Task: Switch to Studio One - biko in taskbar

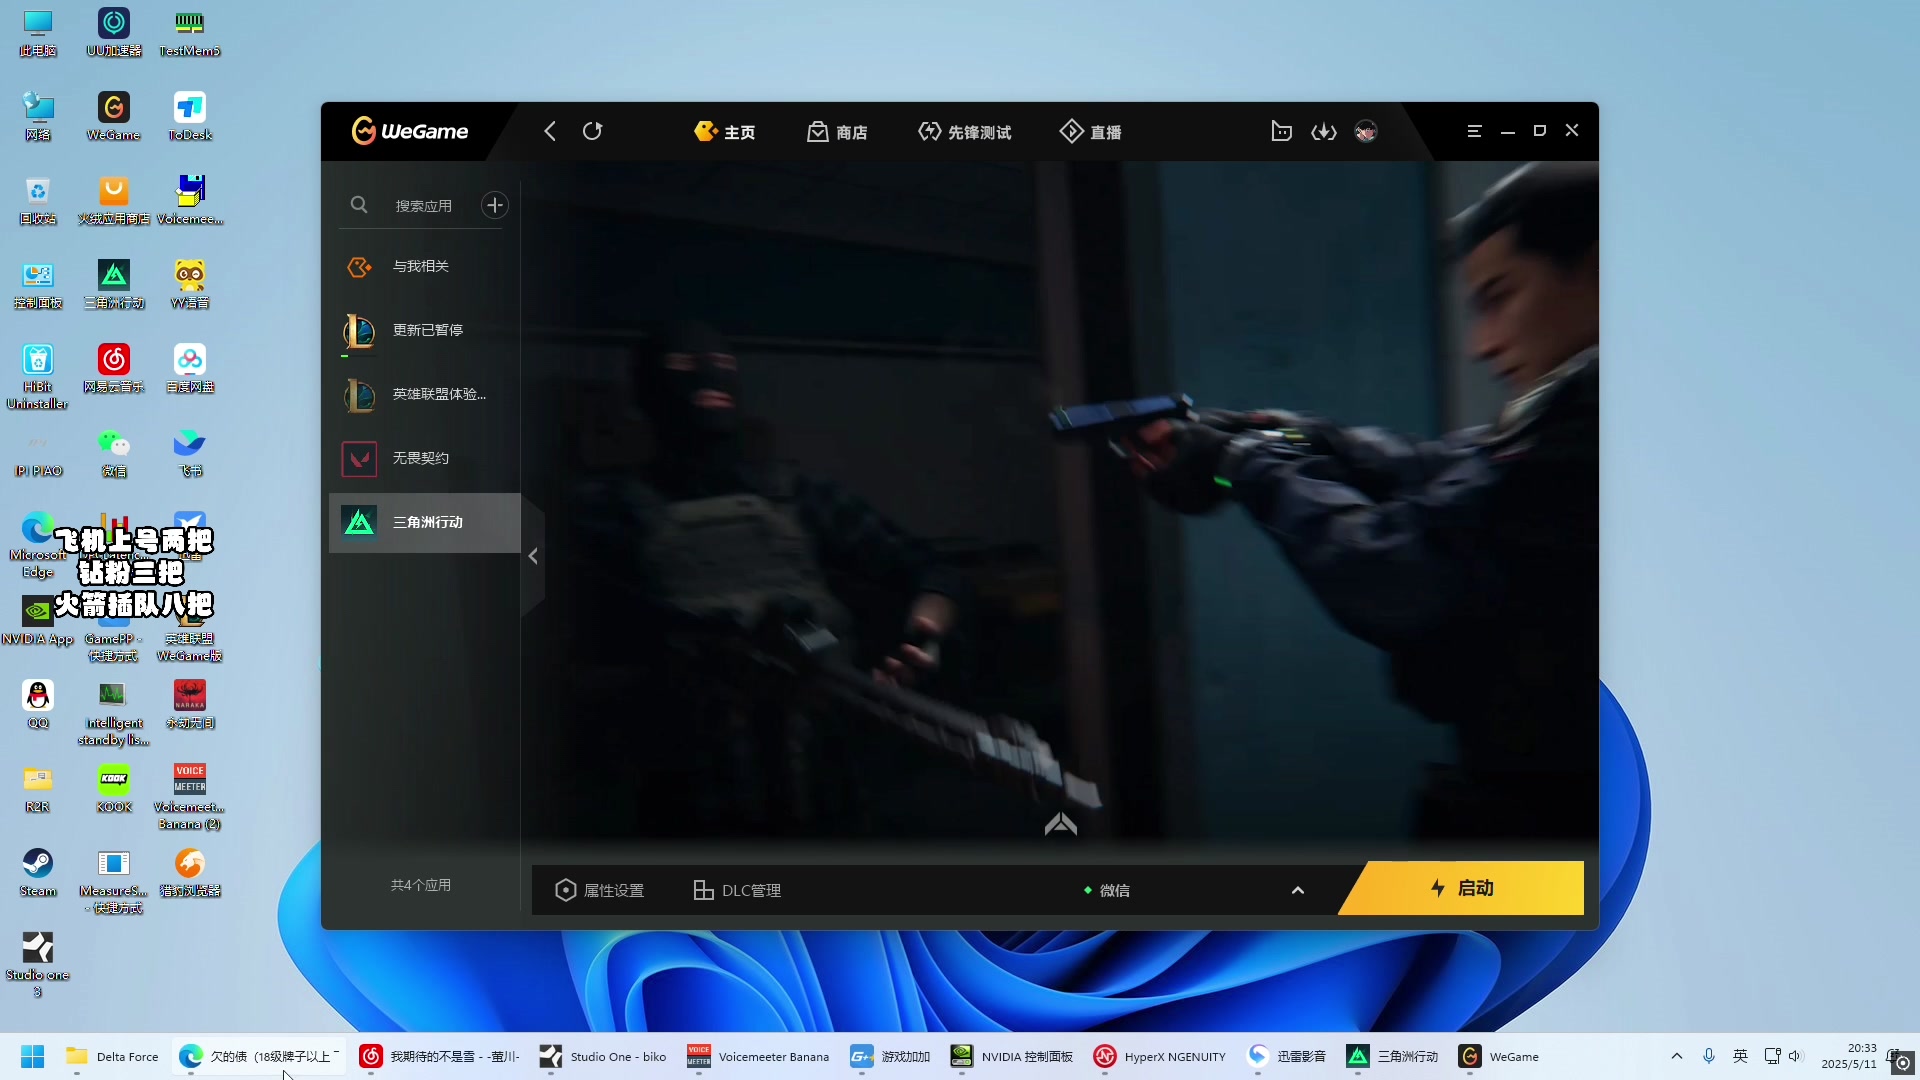Action: coord(603,1056)
